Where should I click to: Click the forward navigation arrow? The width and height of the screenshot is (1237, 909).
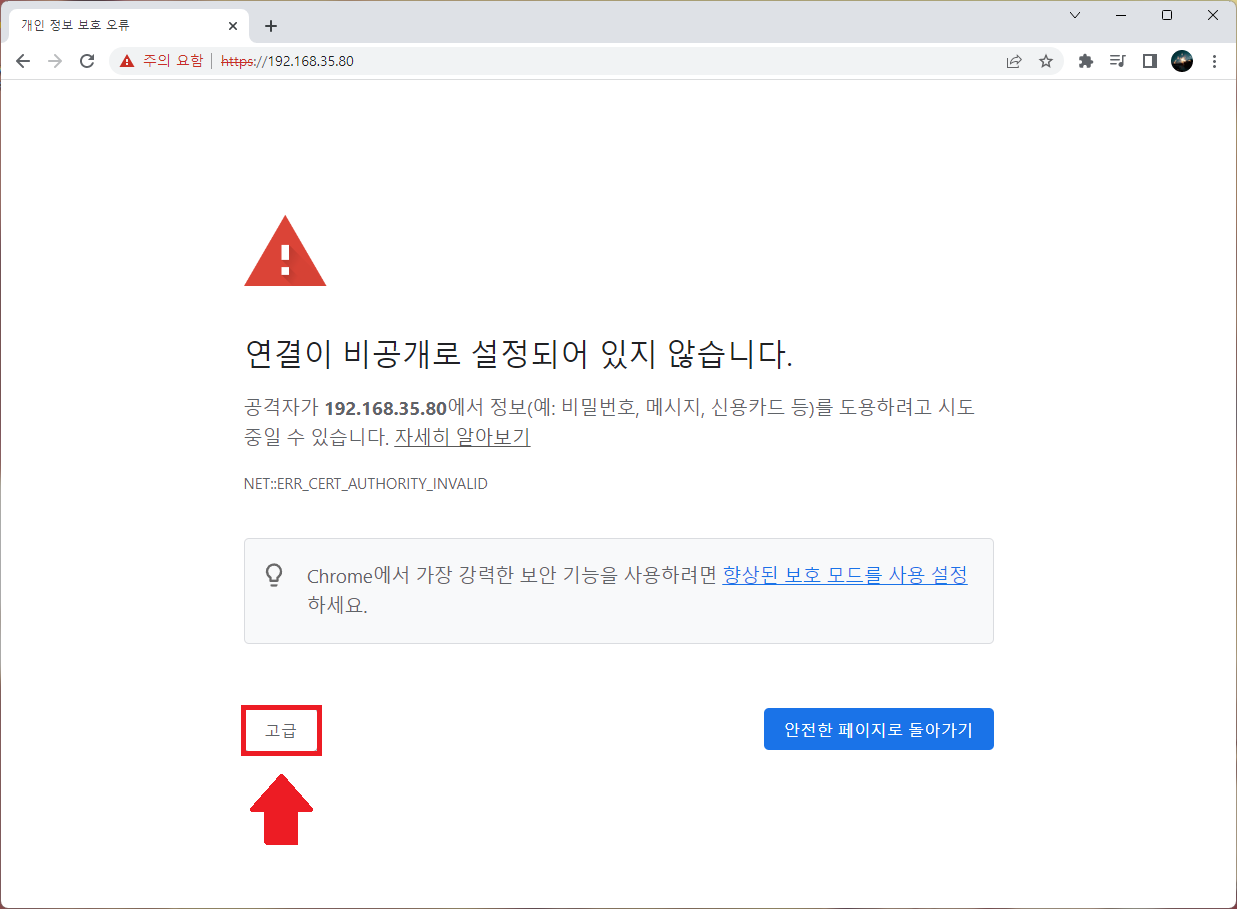[x=55, y=61]
